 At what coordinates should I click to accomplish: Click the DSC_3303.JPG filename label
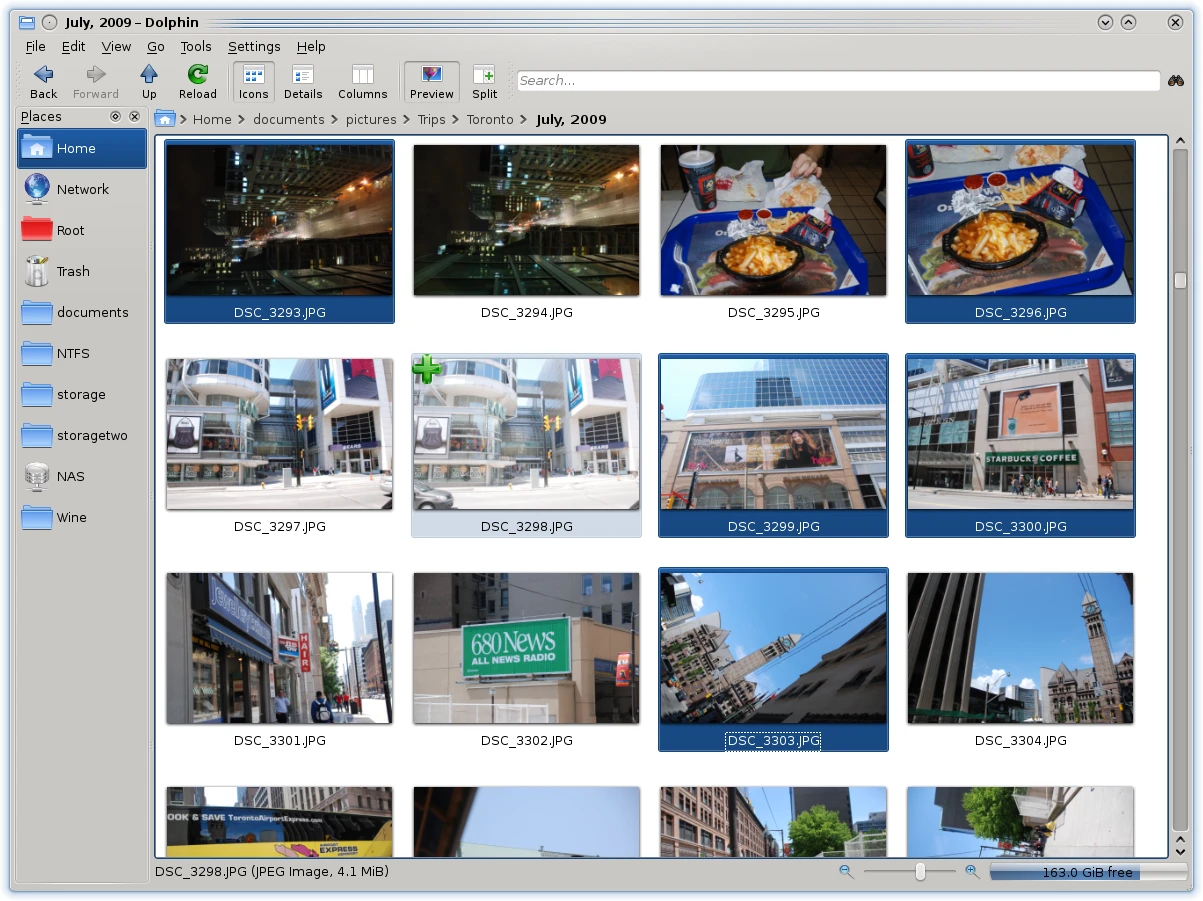[x=773, y=741]
